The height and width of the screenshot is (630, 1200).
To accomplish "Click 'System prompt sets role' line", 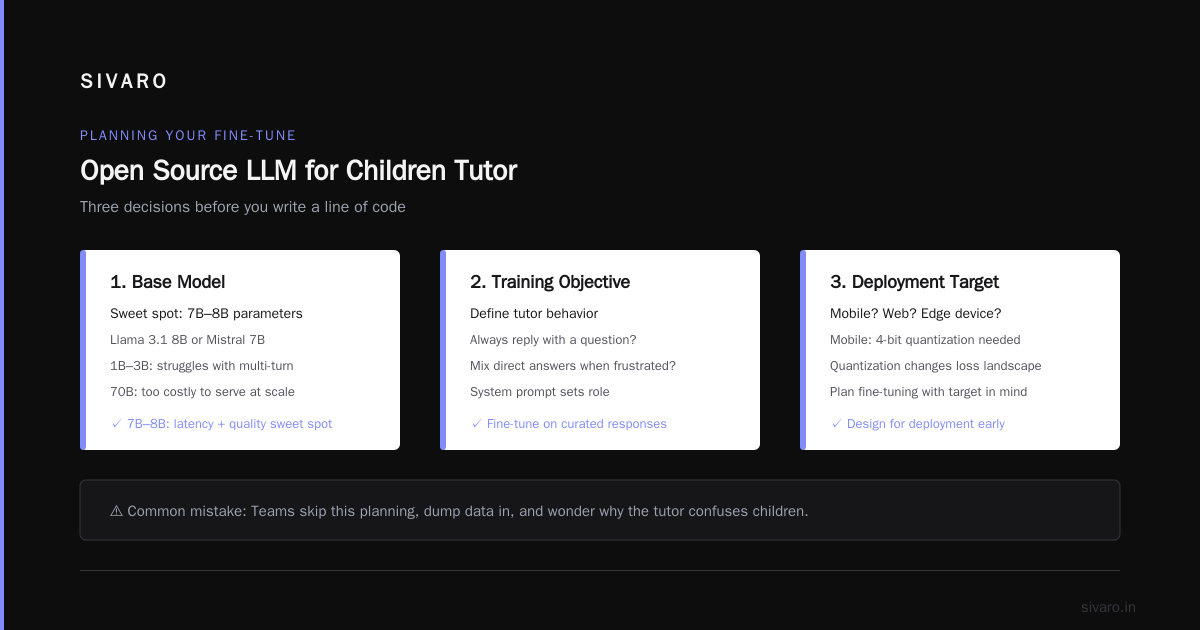I will 540,392.
